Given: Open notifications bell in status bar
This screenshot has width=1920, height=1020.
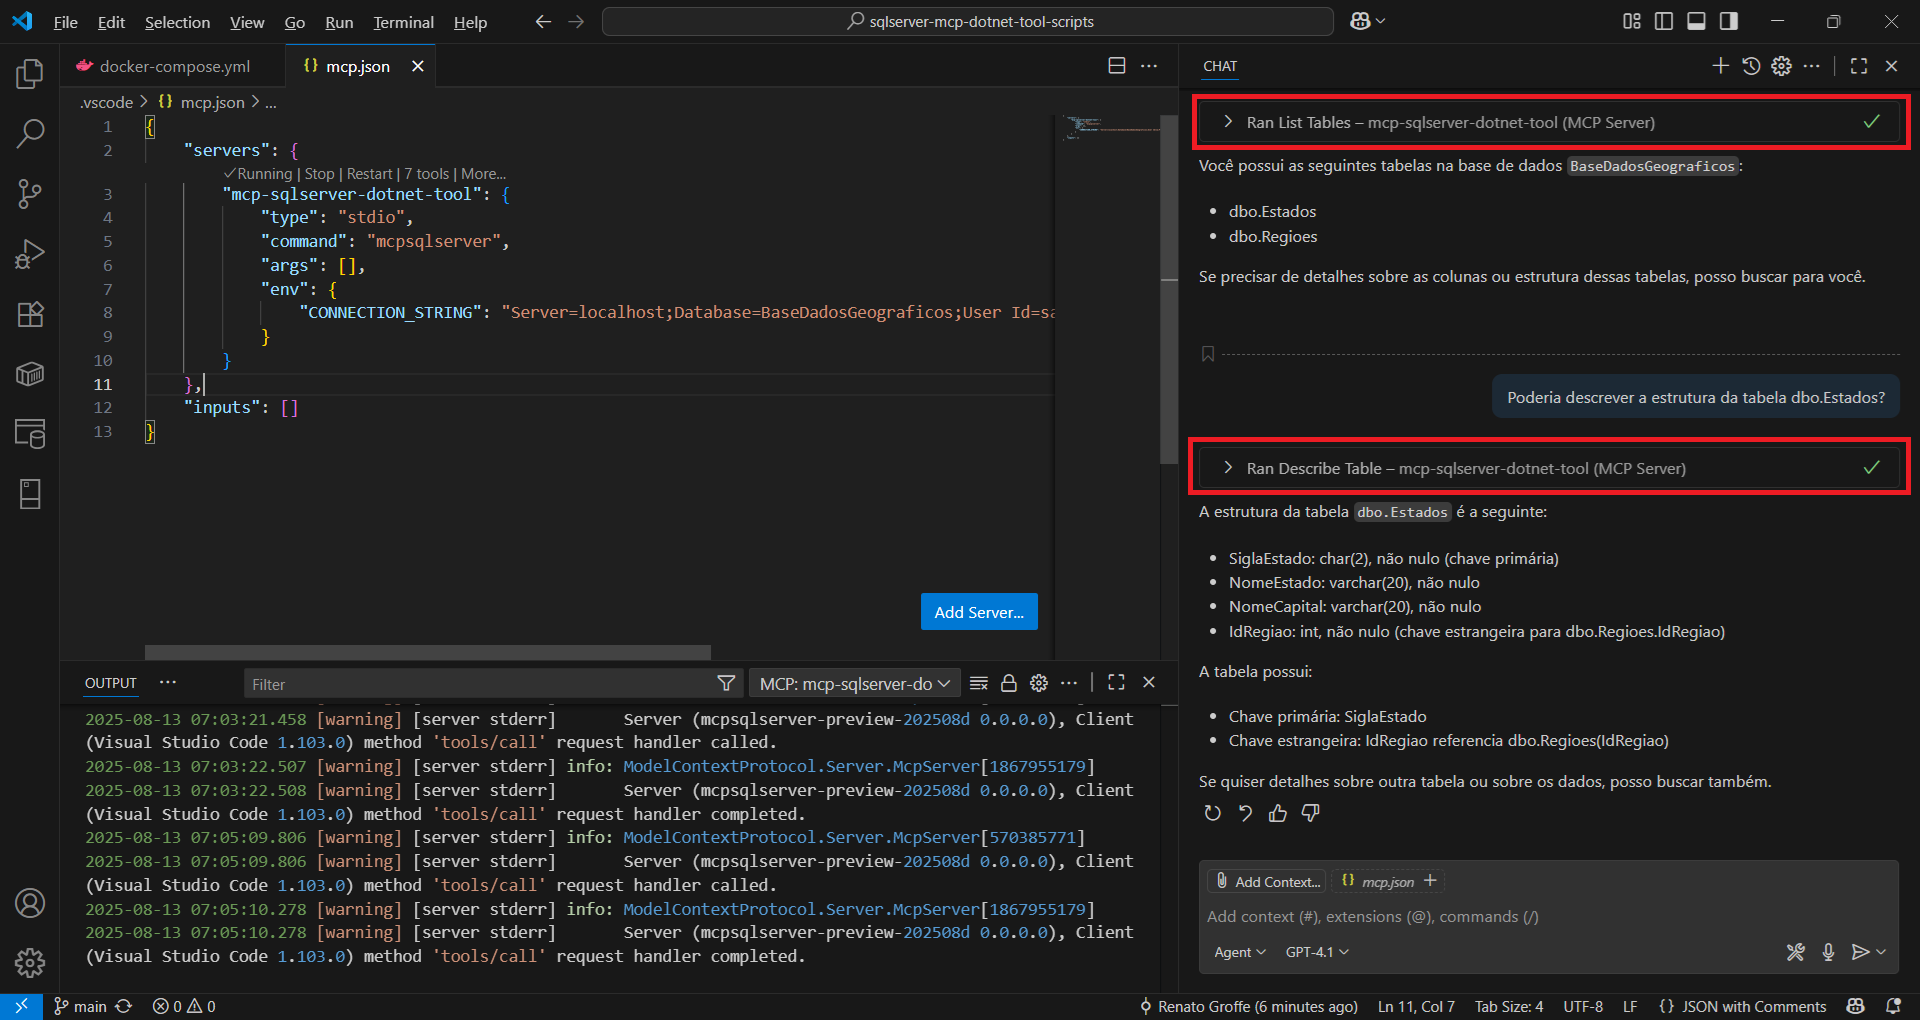Looking at the screenshot, I should (1893, 1006).
